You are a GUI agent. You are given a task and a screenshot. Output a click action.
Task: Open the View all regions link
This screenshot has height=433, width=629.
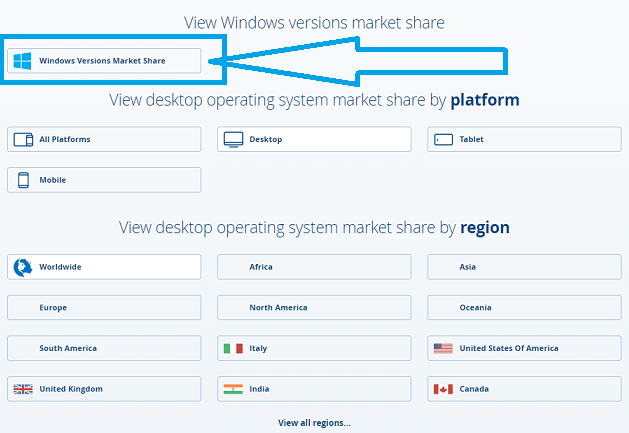coord(314,423)
